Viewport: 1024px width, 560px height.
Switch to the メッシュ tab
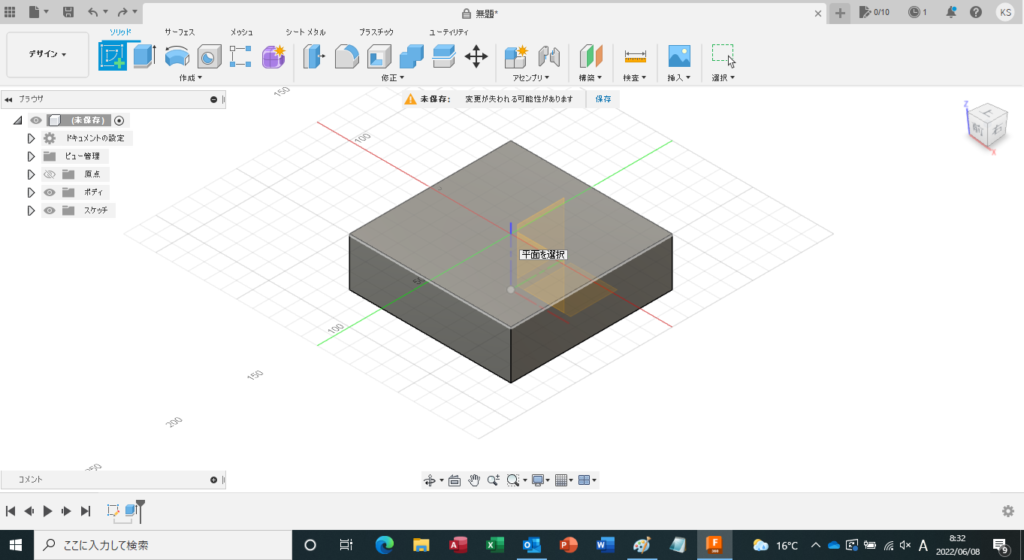tap(242, 32)
